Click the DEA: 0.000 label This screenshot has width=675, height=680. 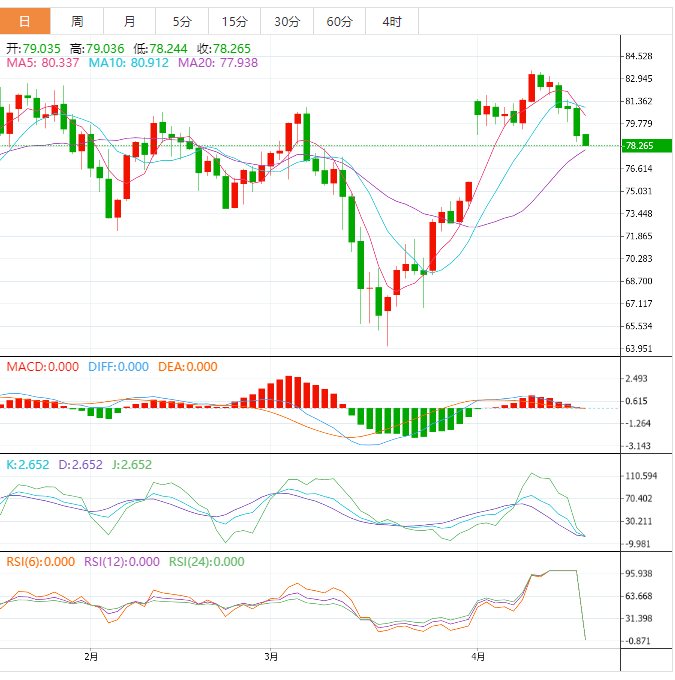187,367
